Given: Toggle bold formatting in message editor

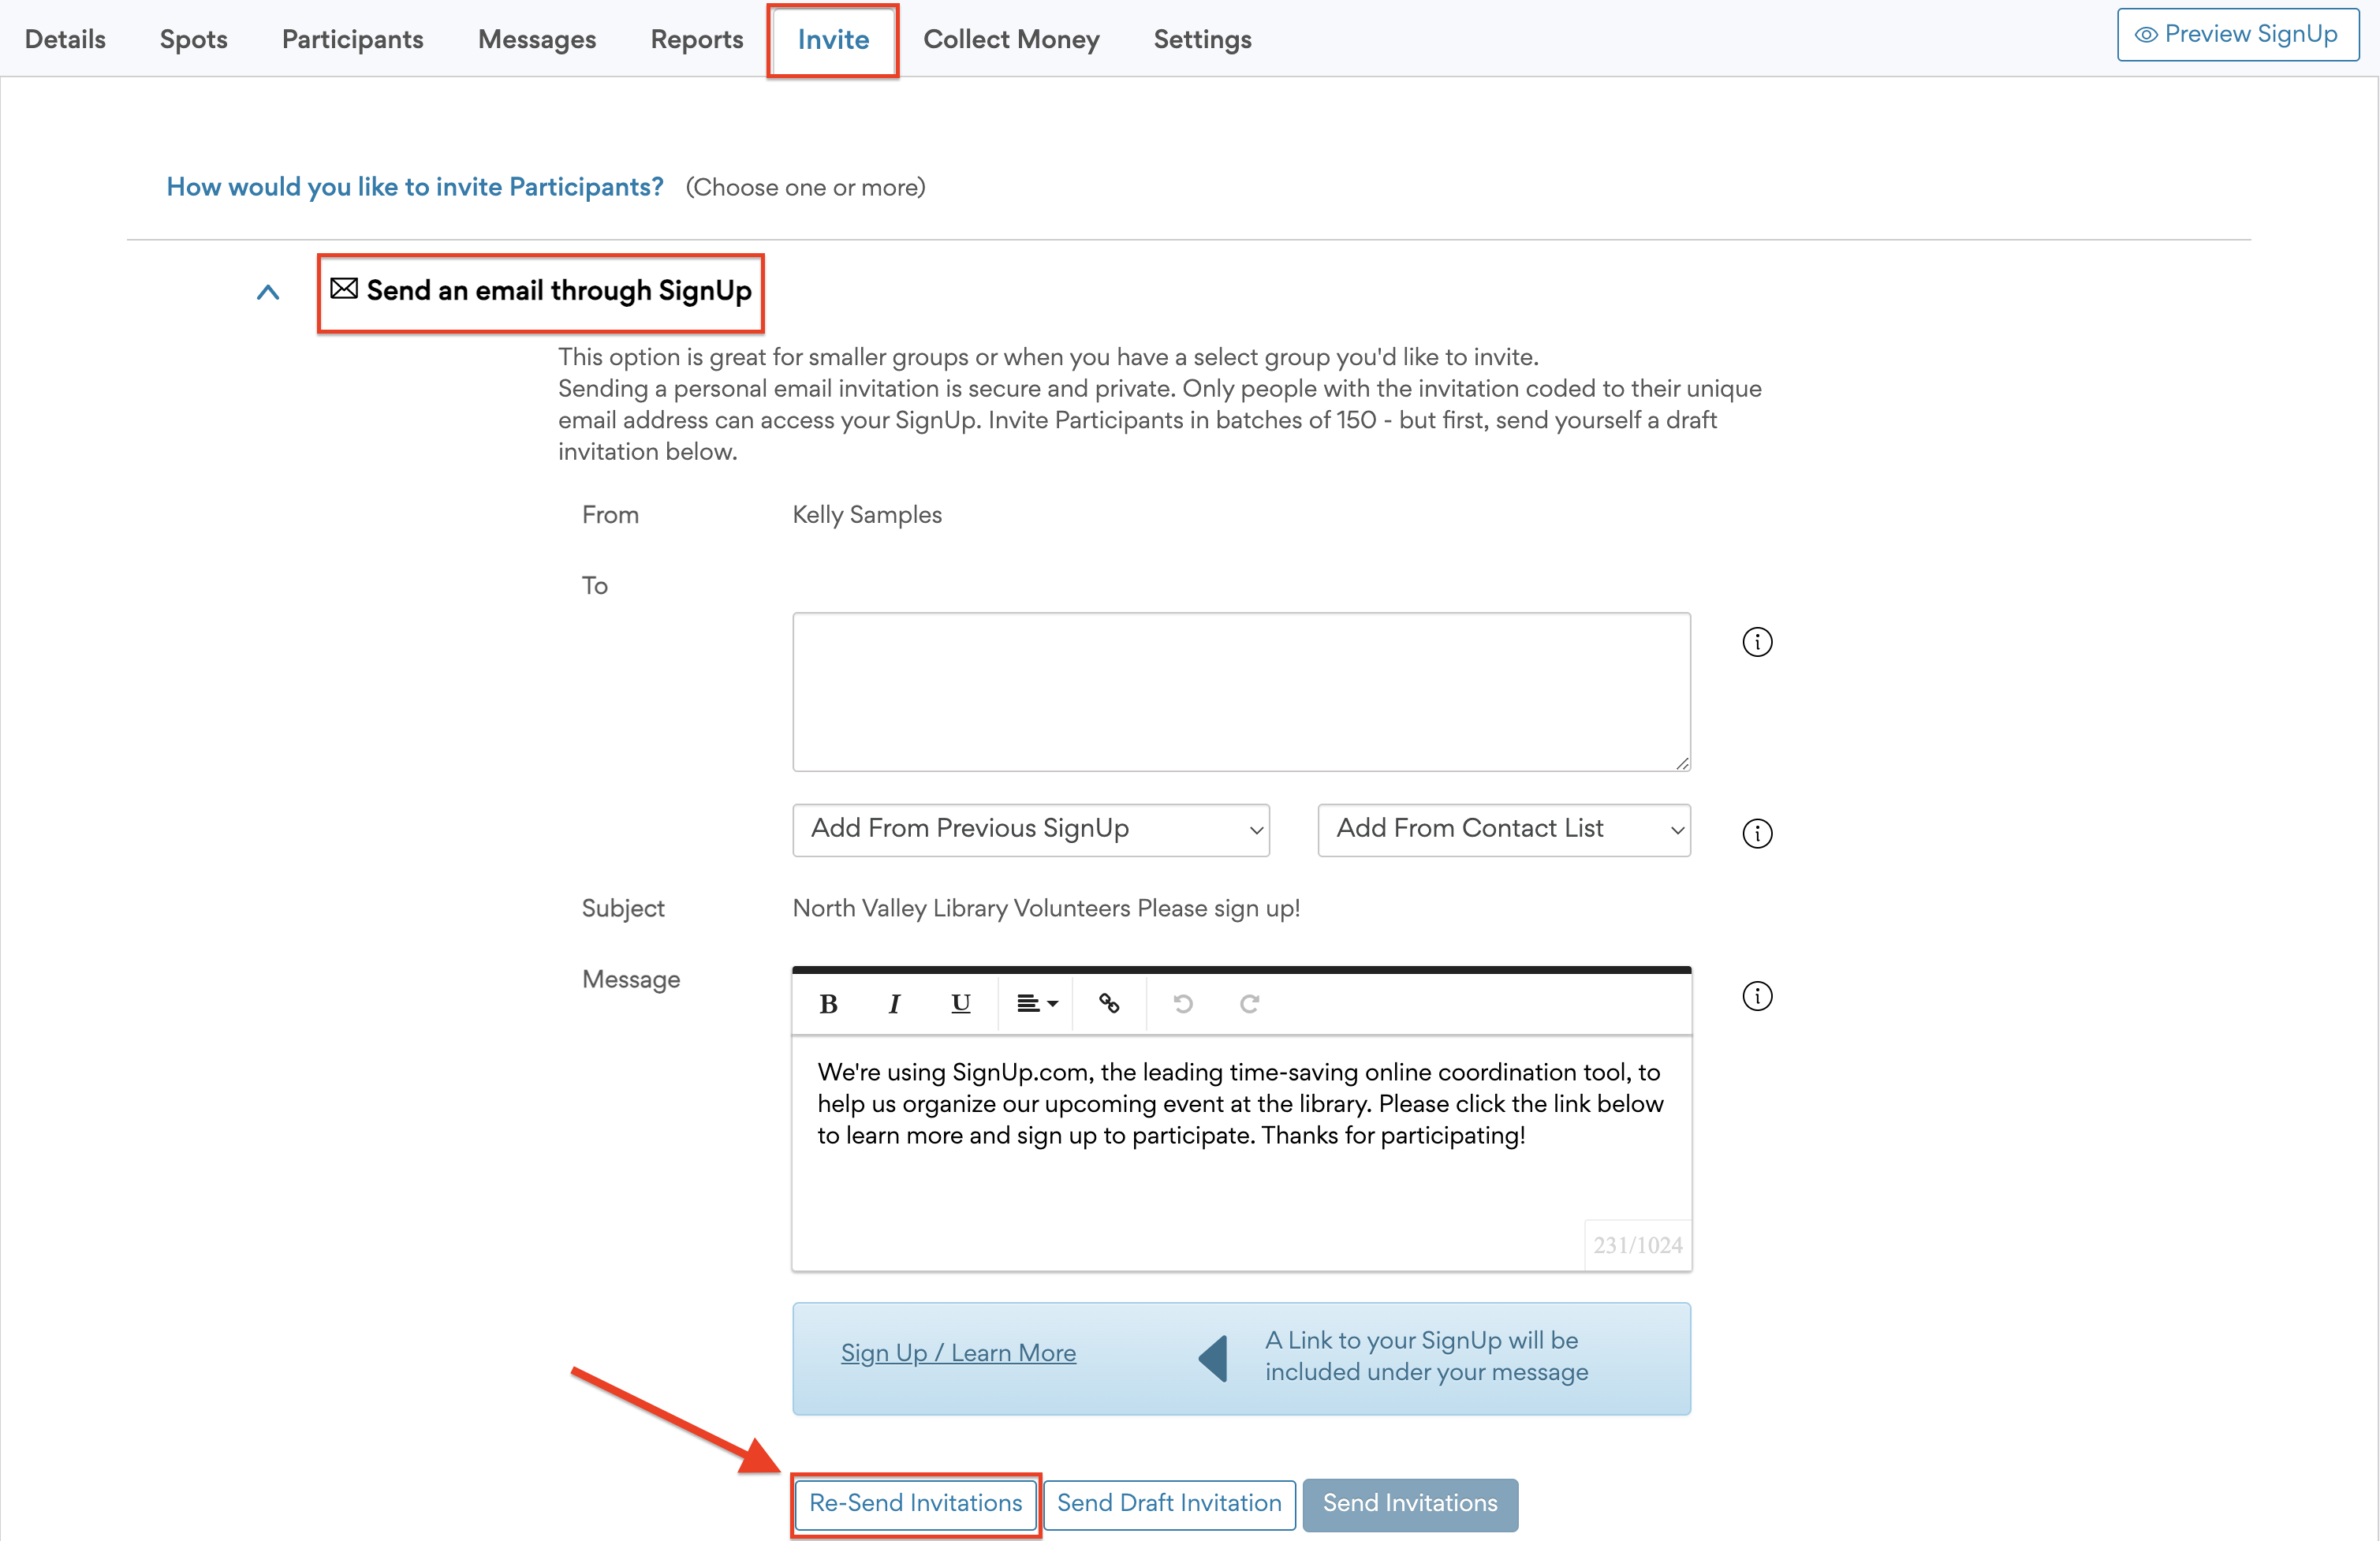Looking at the screenshot, I should 828,1003.
